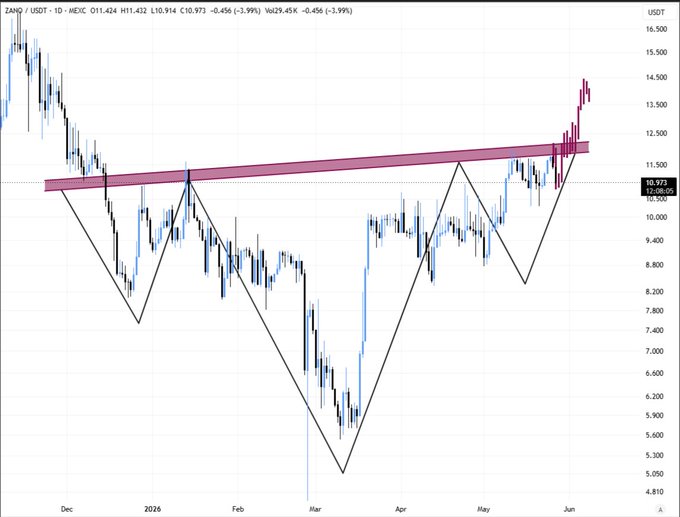Viewport: 680px width, 517px height.
Task: Click the 6.200 price axis label
Action: (x=656, y=396)
